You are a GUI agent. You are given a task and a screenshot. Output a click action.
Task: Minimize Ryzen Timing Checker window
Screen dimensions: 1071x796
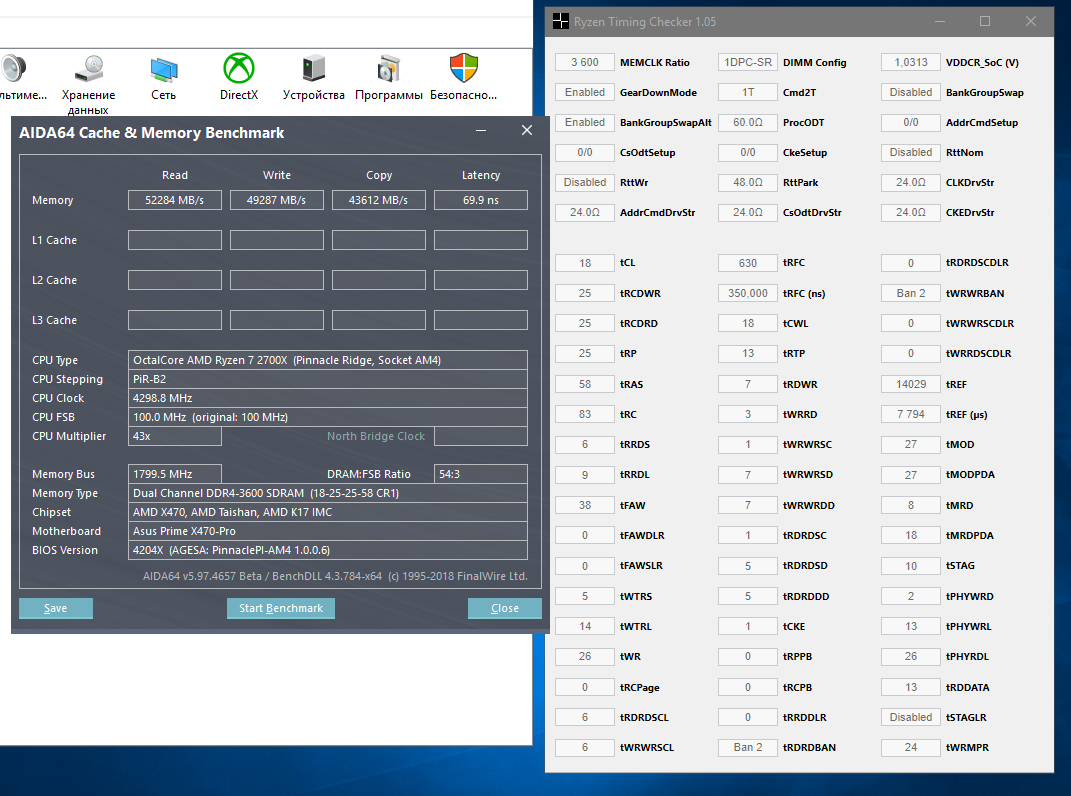(940, 21)
